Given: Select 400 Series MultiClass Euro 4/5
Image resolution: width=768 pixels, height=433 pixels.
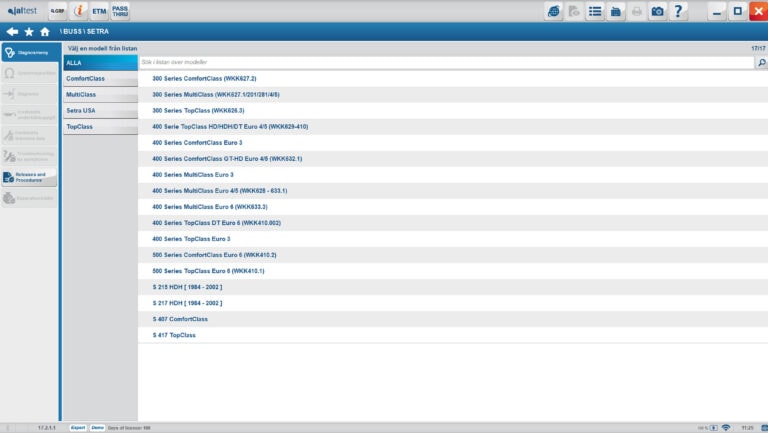Looking at the screenshot, I should pyautogui.click(x=453, y=191).
